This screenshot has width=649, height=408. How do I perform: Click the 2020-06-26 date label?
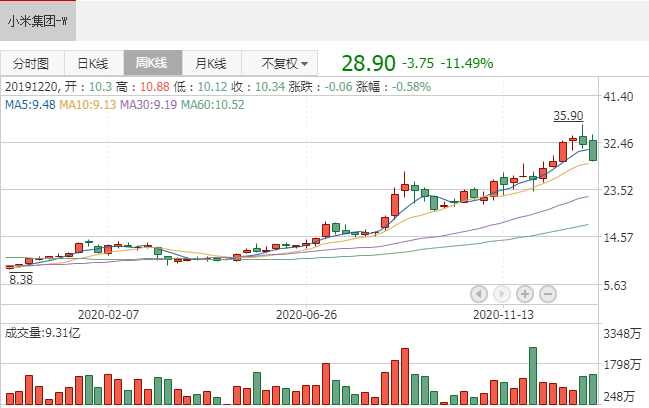305,313
